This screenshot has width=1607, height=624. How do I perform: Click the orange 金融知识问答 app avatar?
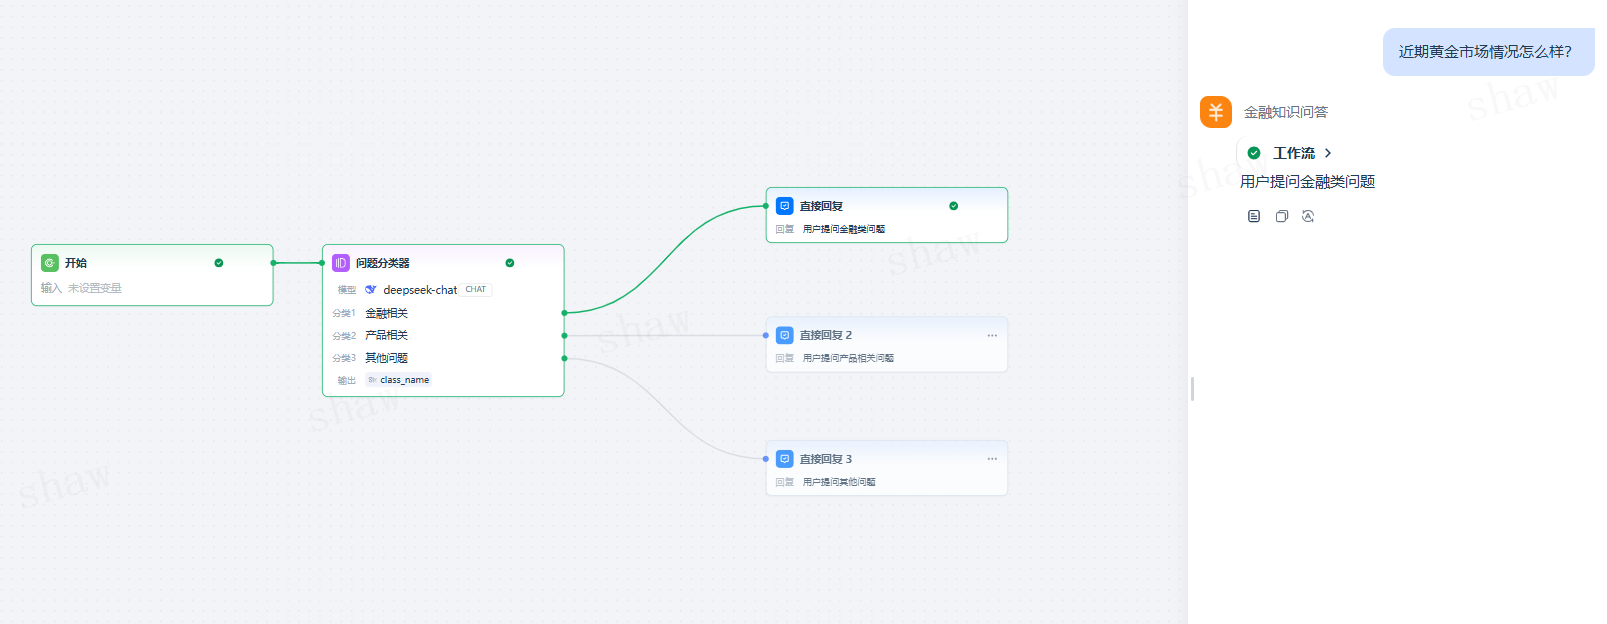click(x=1216, y=112)
